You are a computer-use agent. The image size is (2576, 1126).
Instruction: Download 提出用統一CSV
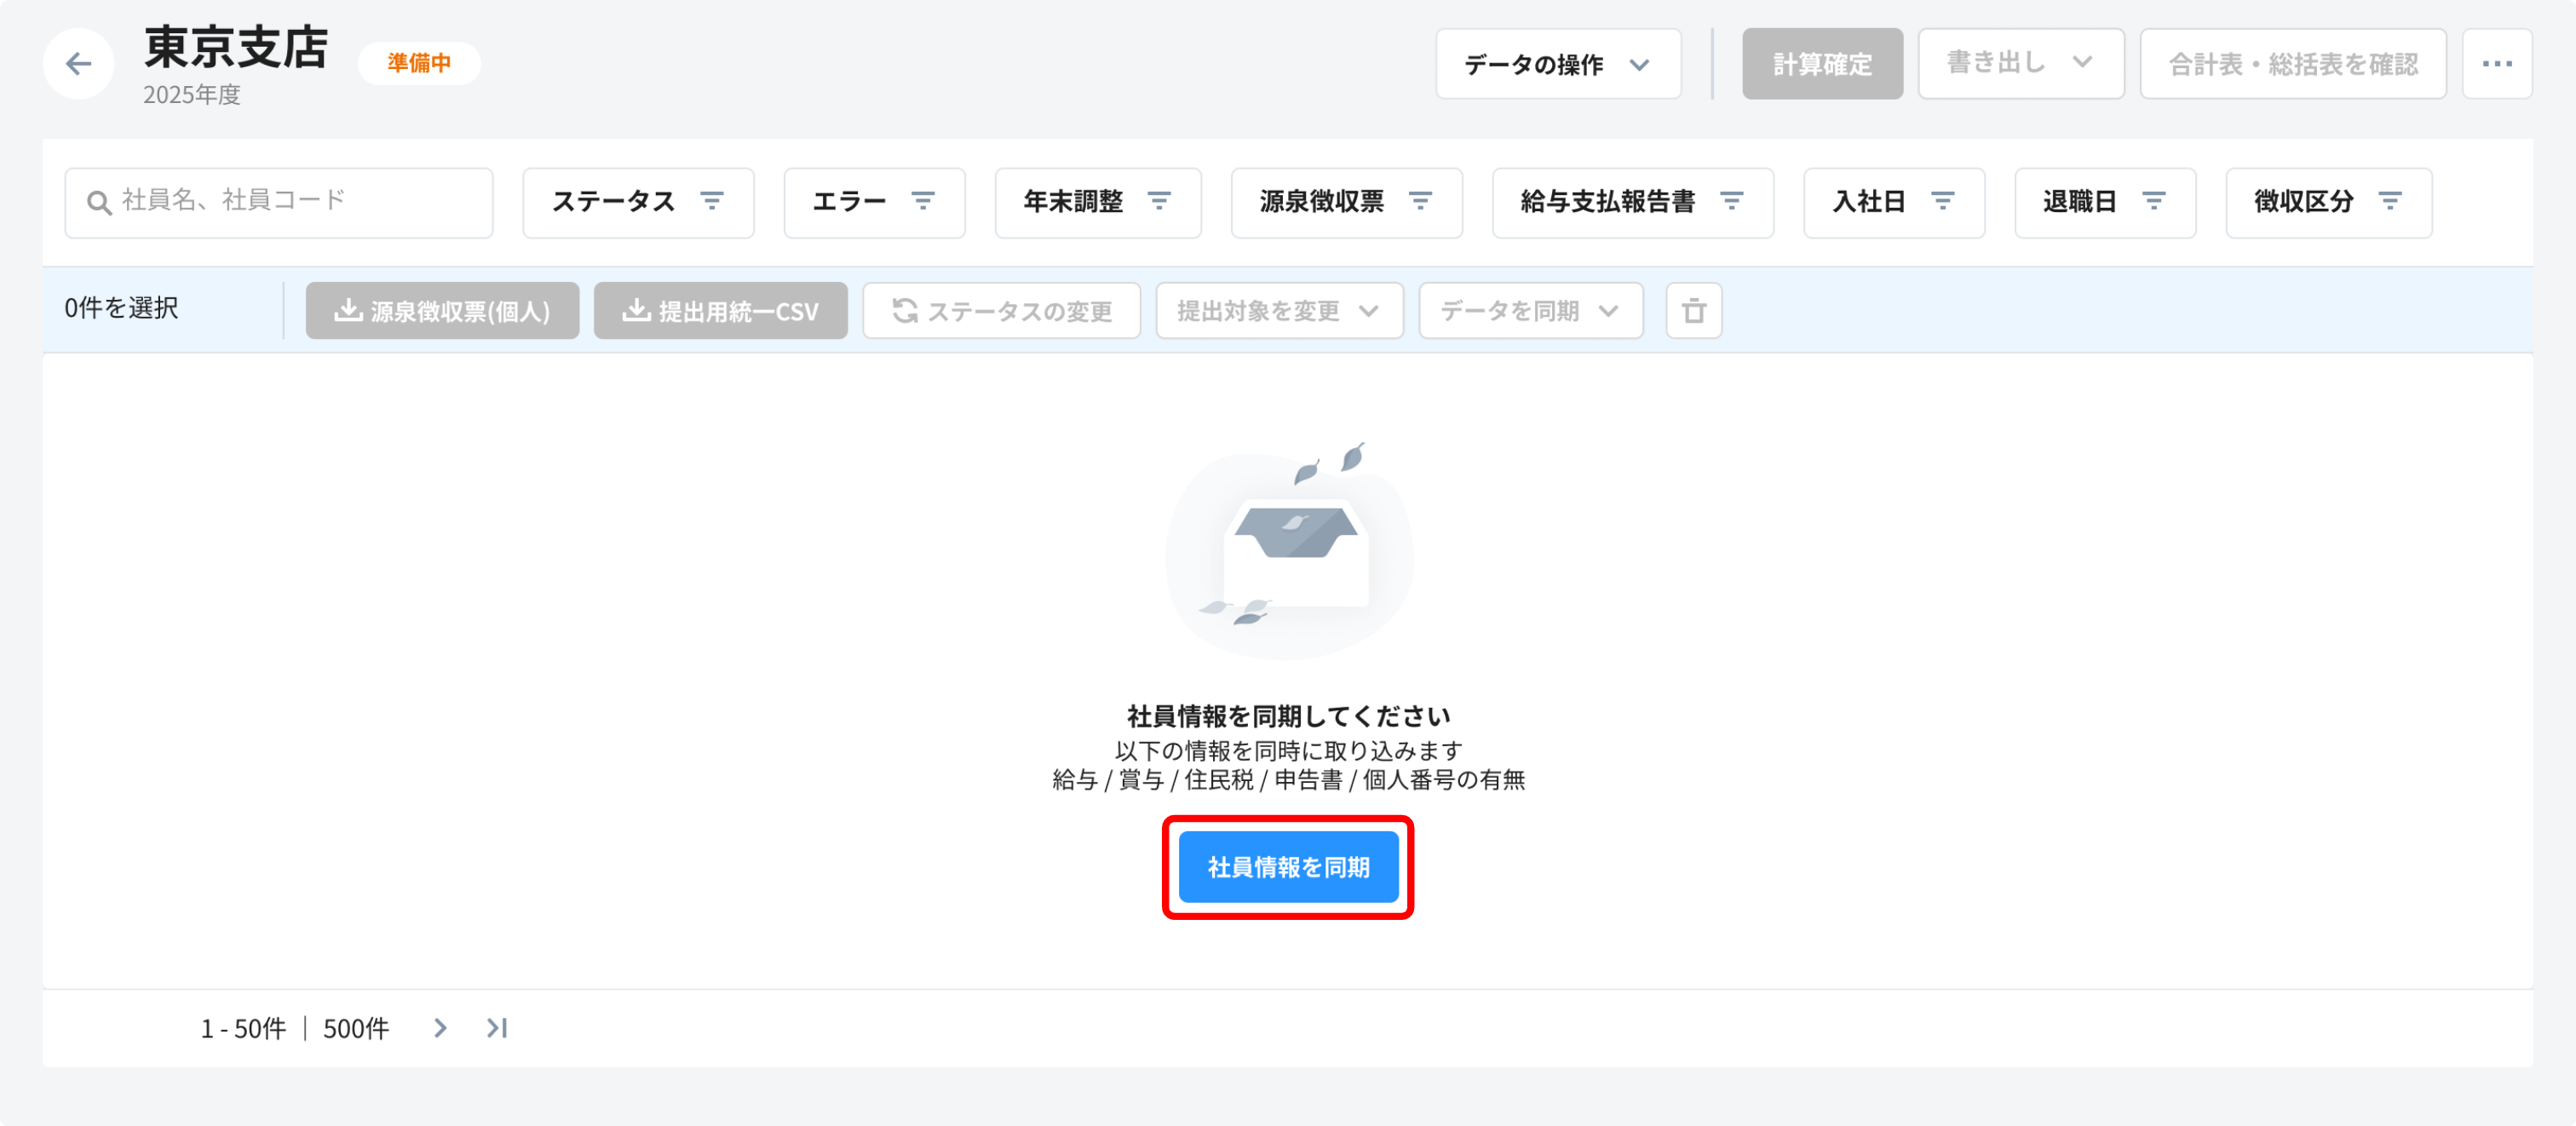coord(720,311)
